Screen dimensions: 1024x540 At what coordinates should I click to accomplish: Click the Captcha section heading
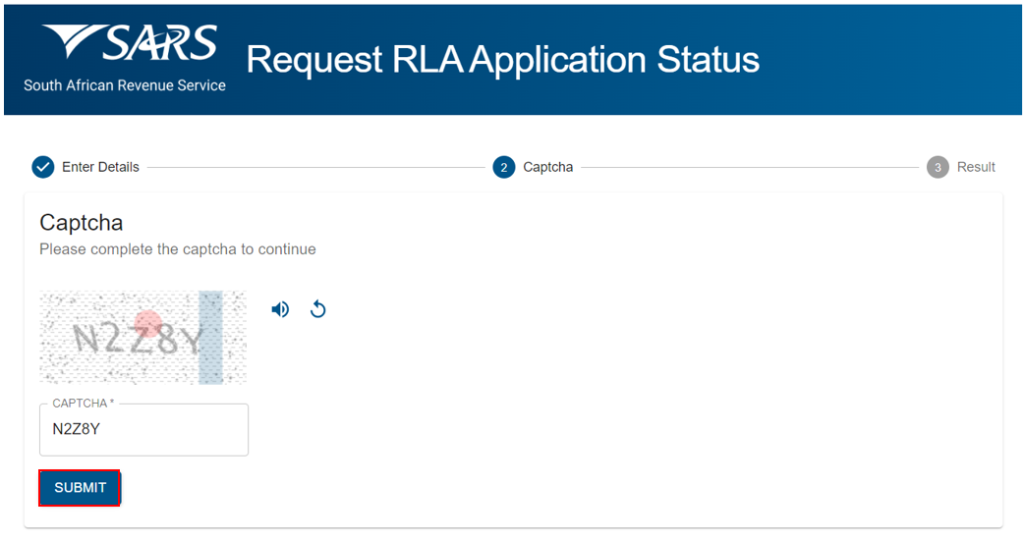(81, 222)
